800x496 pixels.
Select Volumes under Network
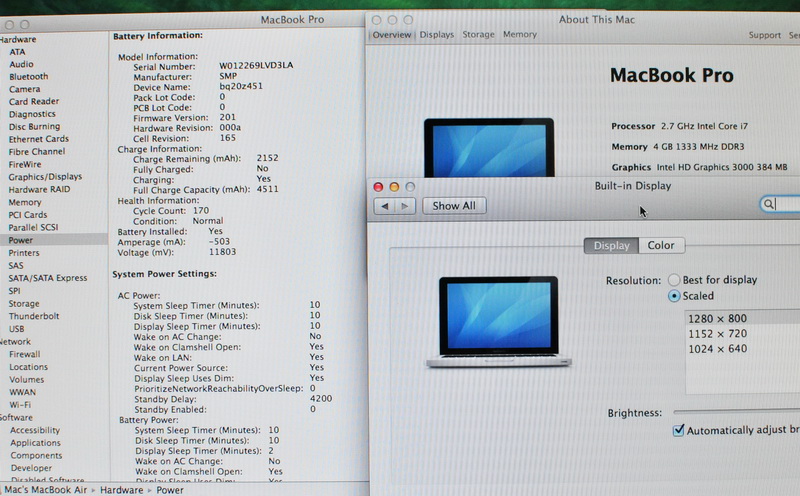point(27,380)
